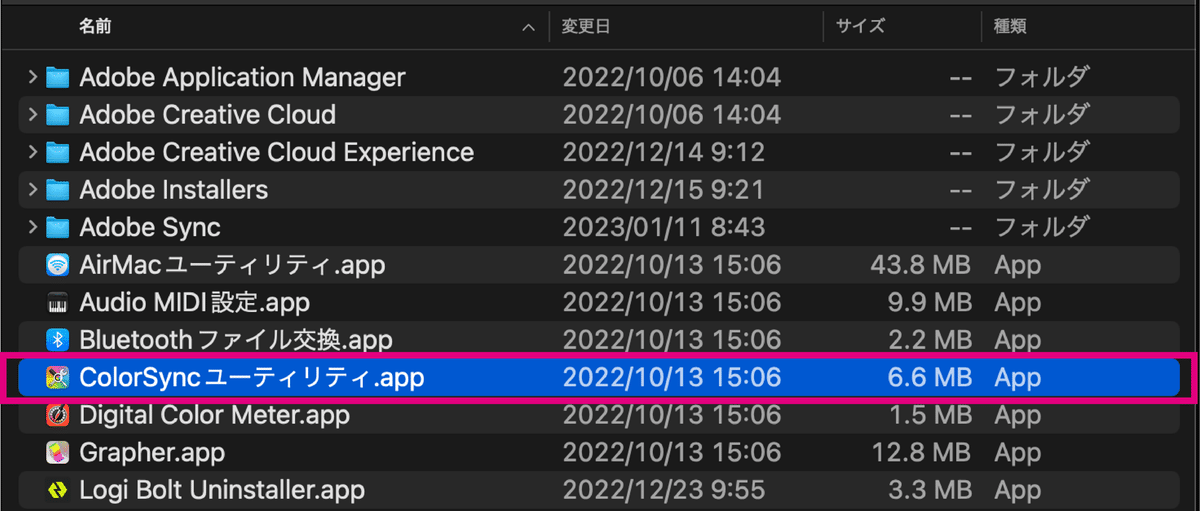Select ColorSyncユーティリティ.app file name
Screen dimensions: 1200x511
click(252, 378)
